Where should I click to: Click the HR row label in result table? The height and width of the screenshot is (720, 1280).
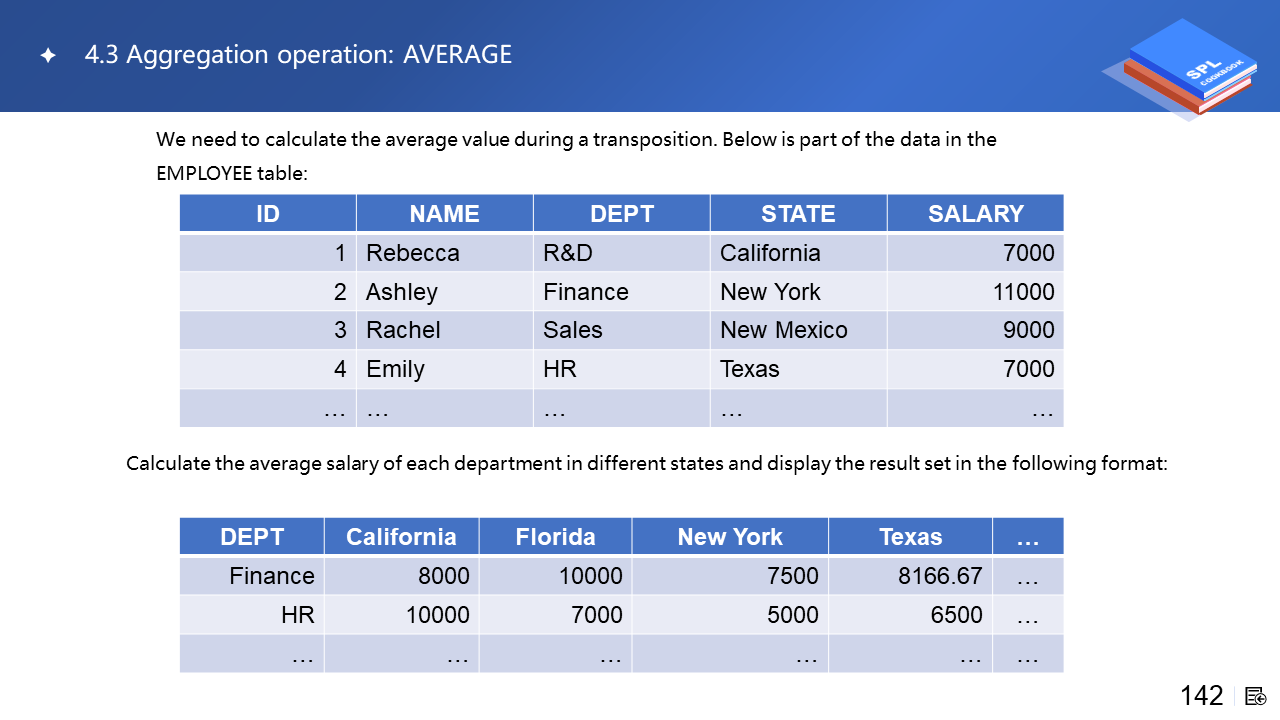[297, 615]
